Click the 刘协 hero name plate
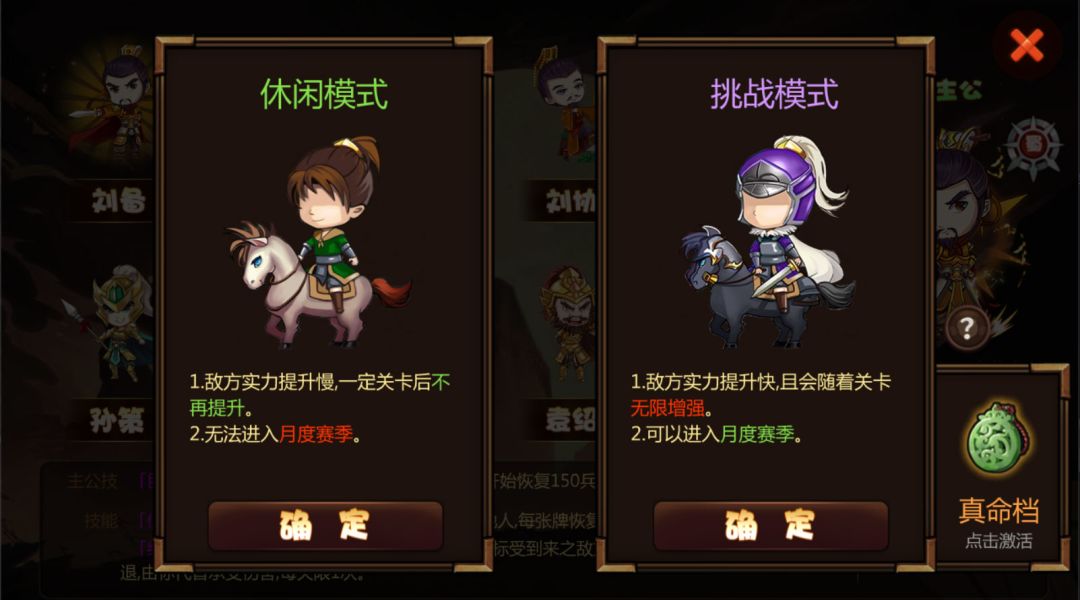Image resolution: width=1080 pixels, height=600 pixels. coord(569,202)
